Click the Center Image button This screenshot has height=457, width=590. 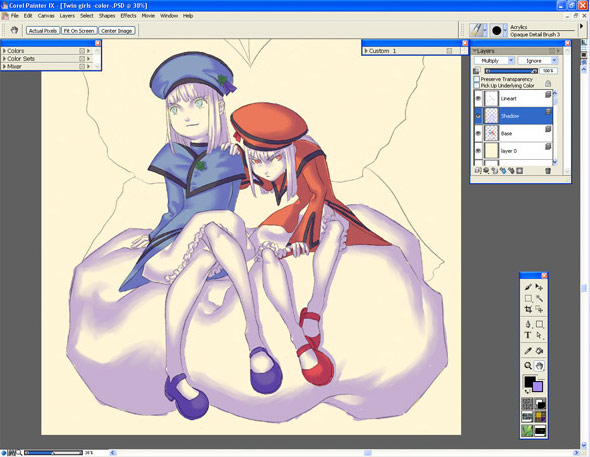click(x=116, y=31)
